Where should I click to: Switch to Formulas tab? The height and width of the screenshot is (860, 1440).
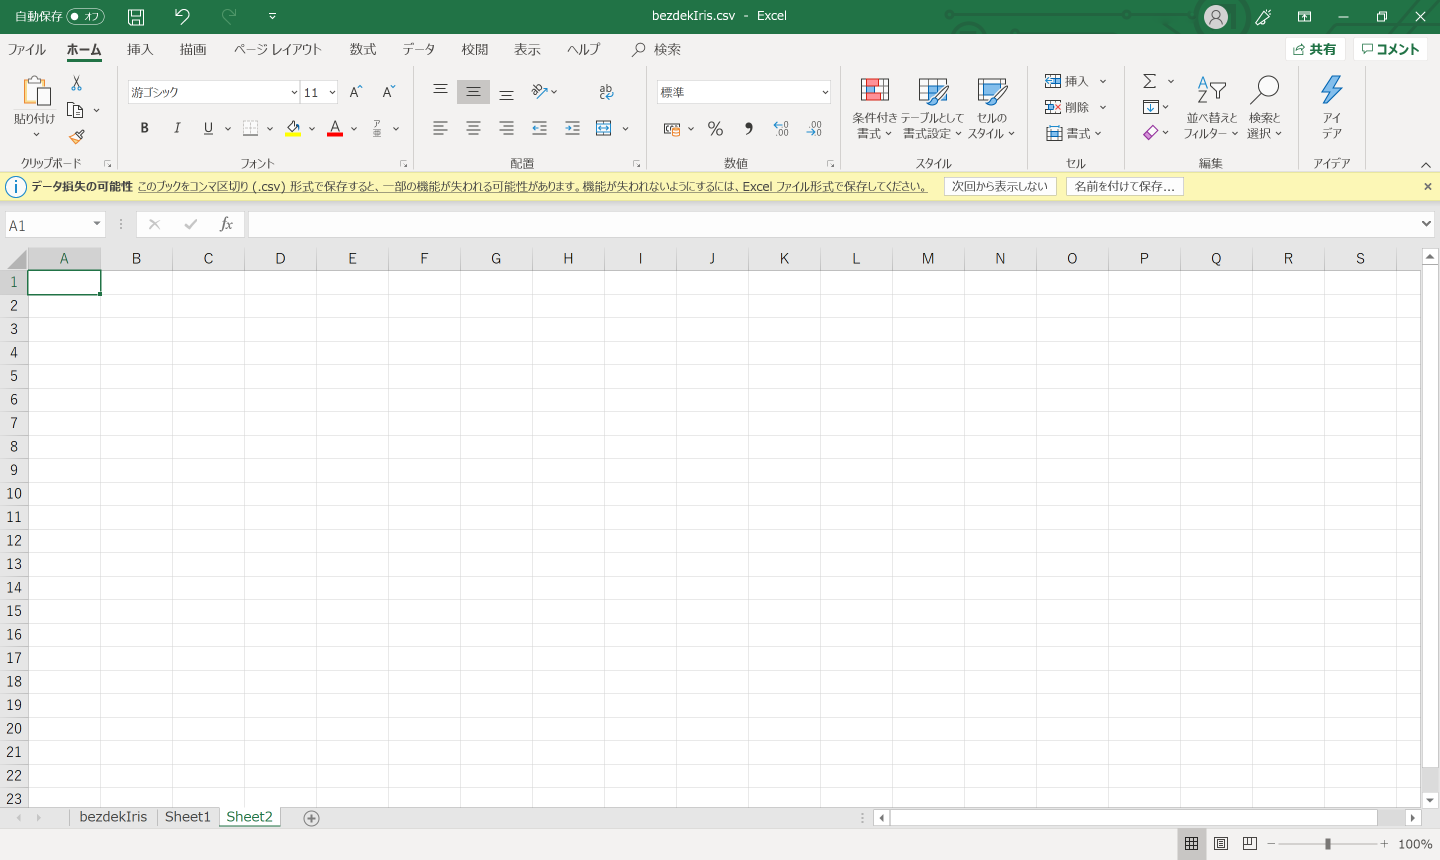[x=363, y=49]
